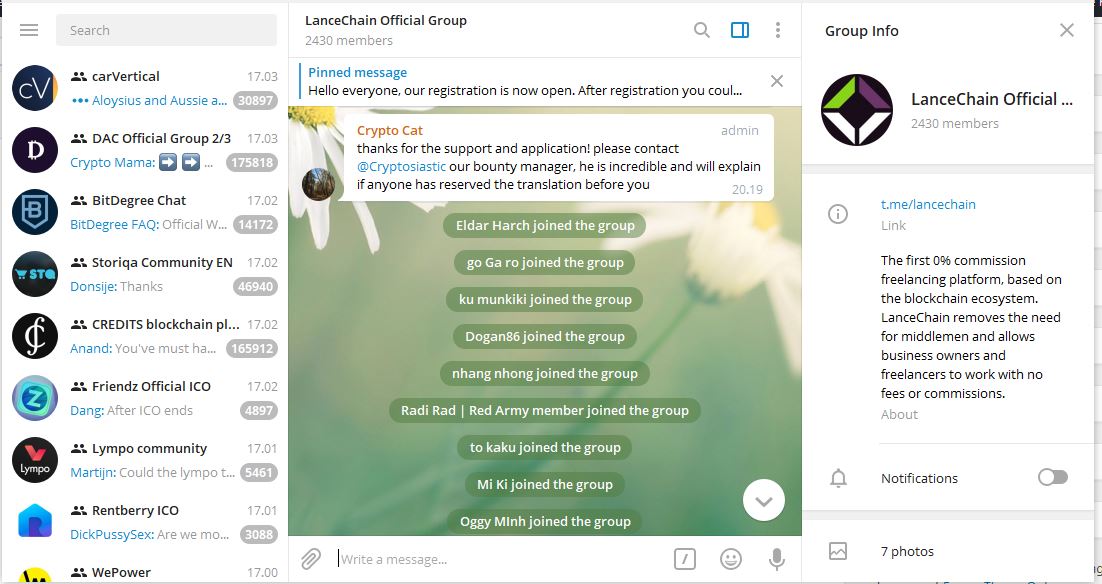
Task: Click the 'go Ga ro joined' notice
Action: pos(545,262)
